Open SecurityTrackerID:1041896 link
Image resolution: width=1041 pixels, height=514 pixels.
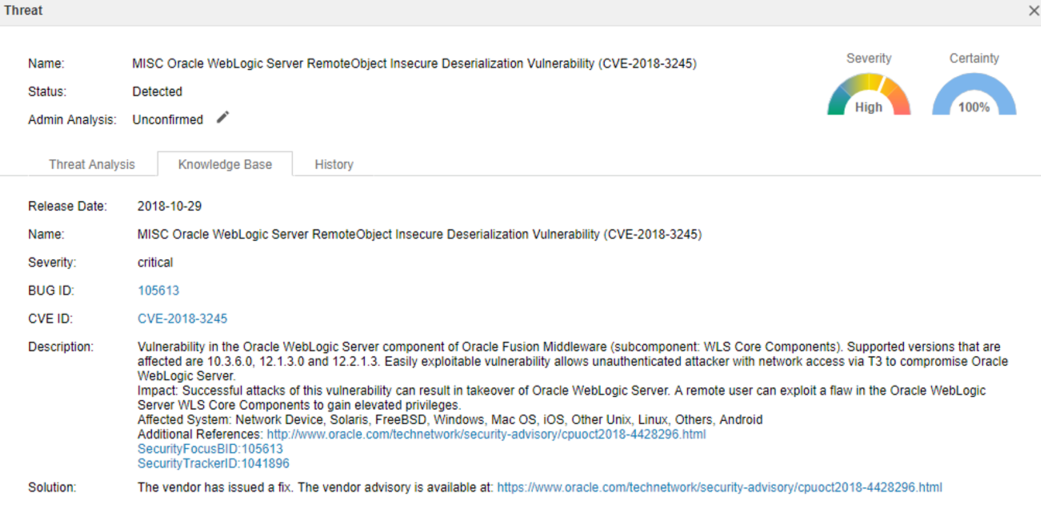click(213, 463)
